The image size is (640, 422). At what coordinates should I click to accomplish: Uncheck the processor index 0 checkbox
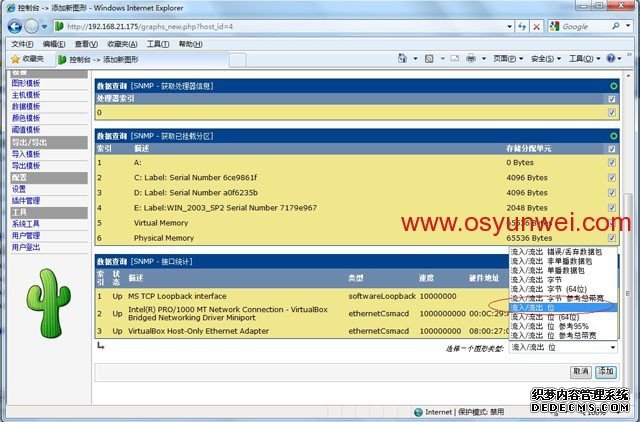(x=611, y=112)
